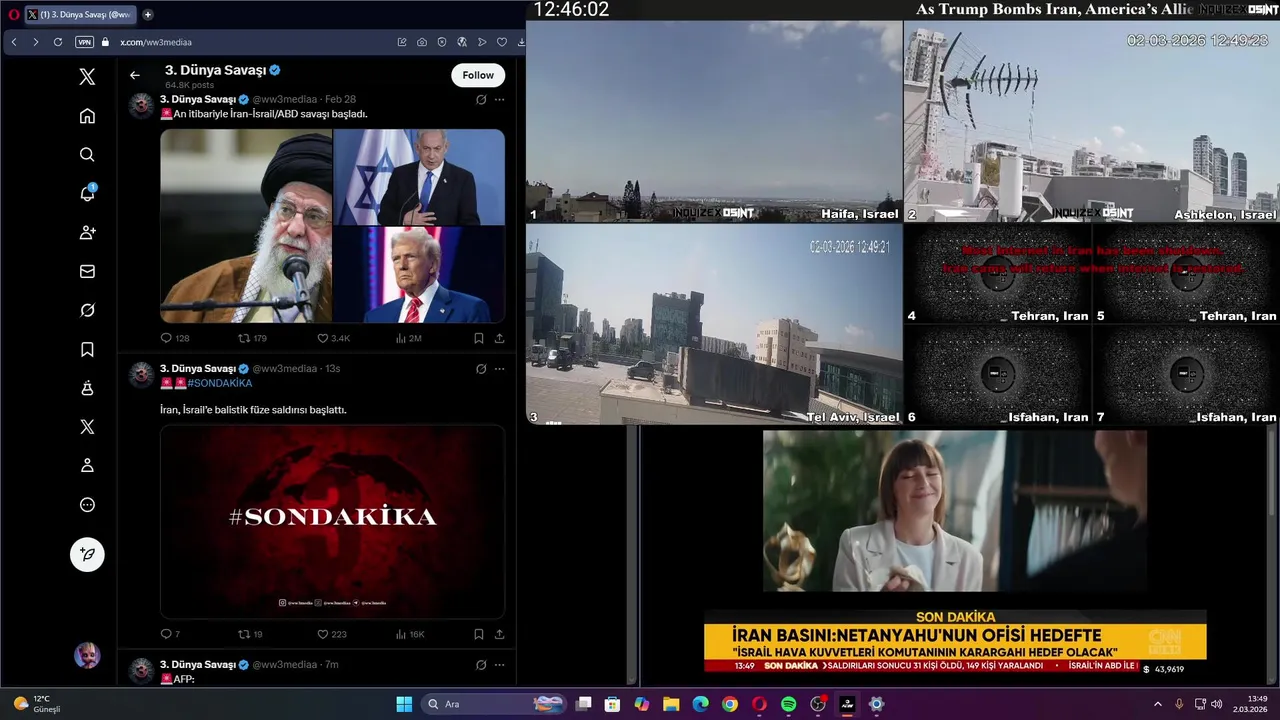Screen dimensions: 1280x720
Task: Bookmark the Feb 28 war post
Action: (479, 338)
